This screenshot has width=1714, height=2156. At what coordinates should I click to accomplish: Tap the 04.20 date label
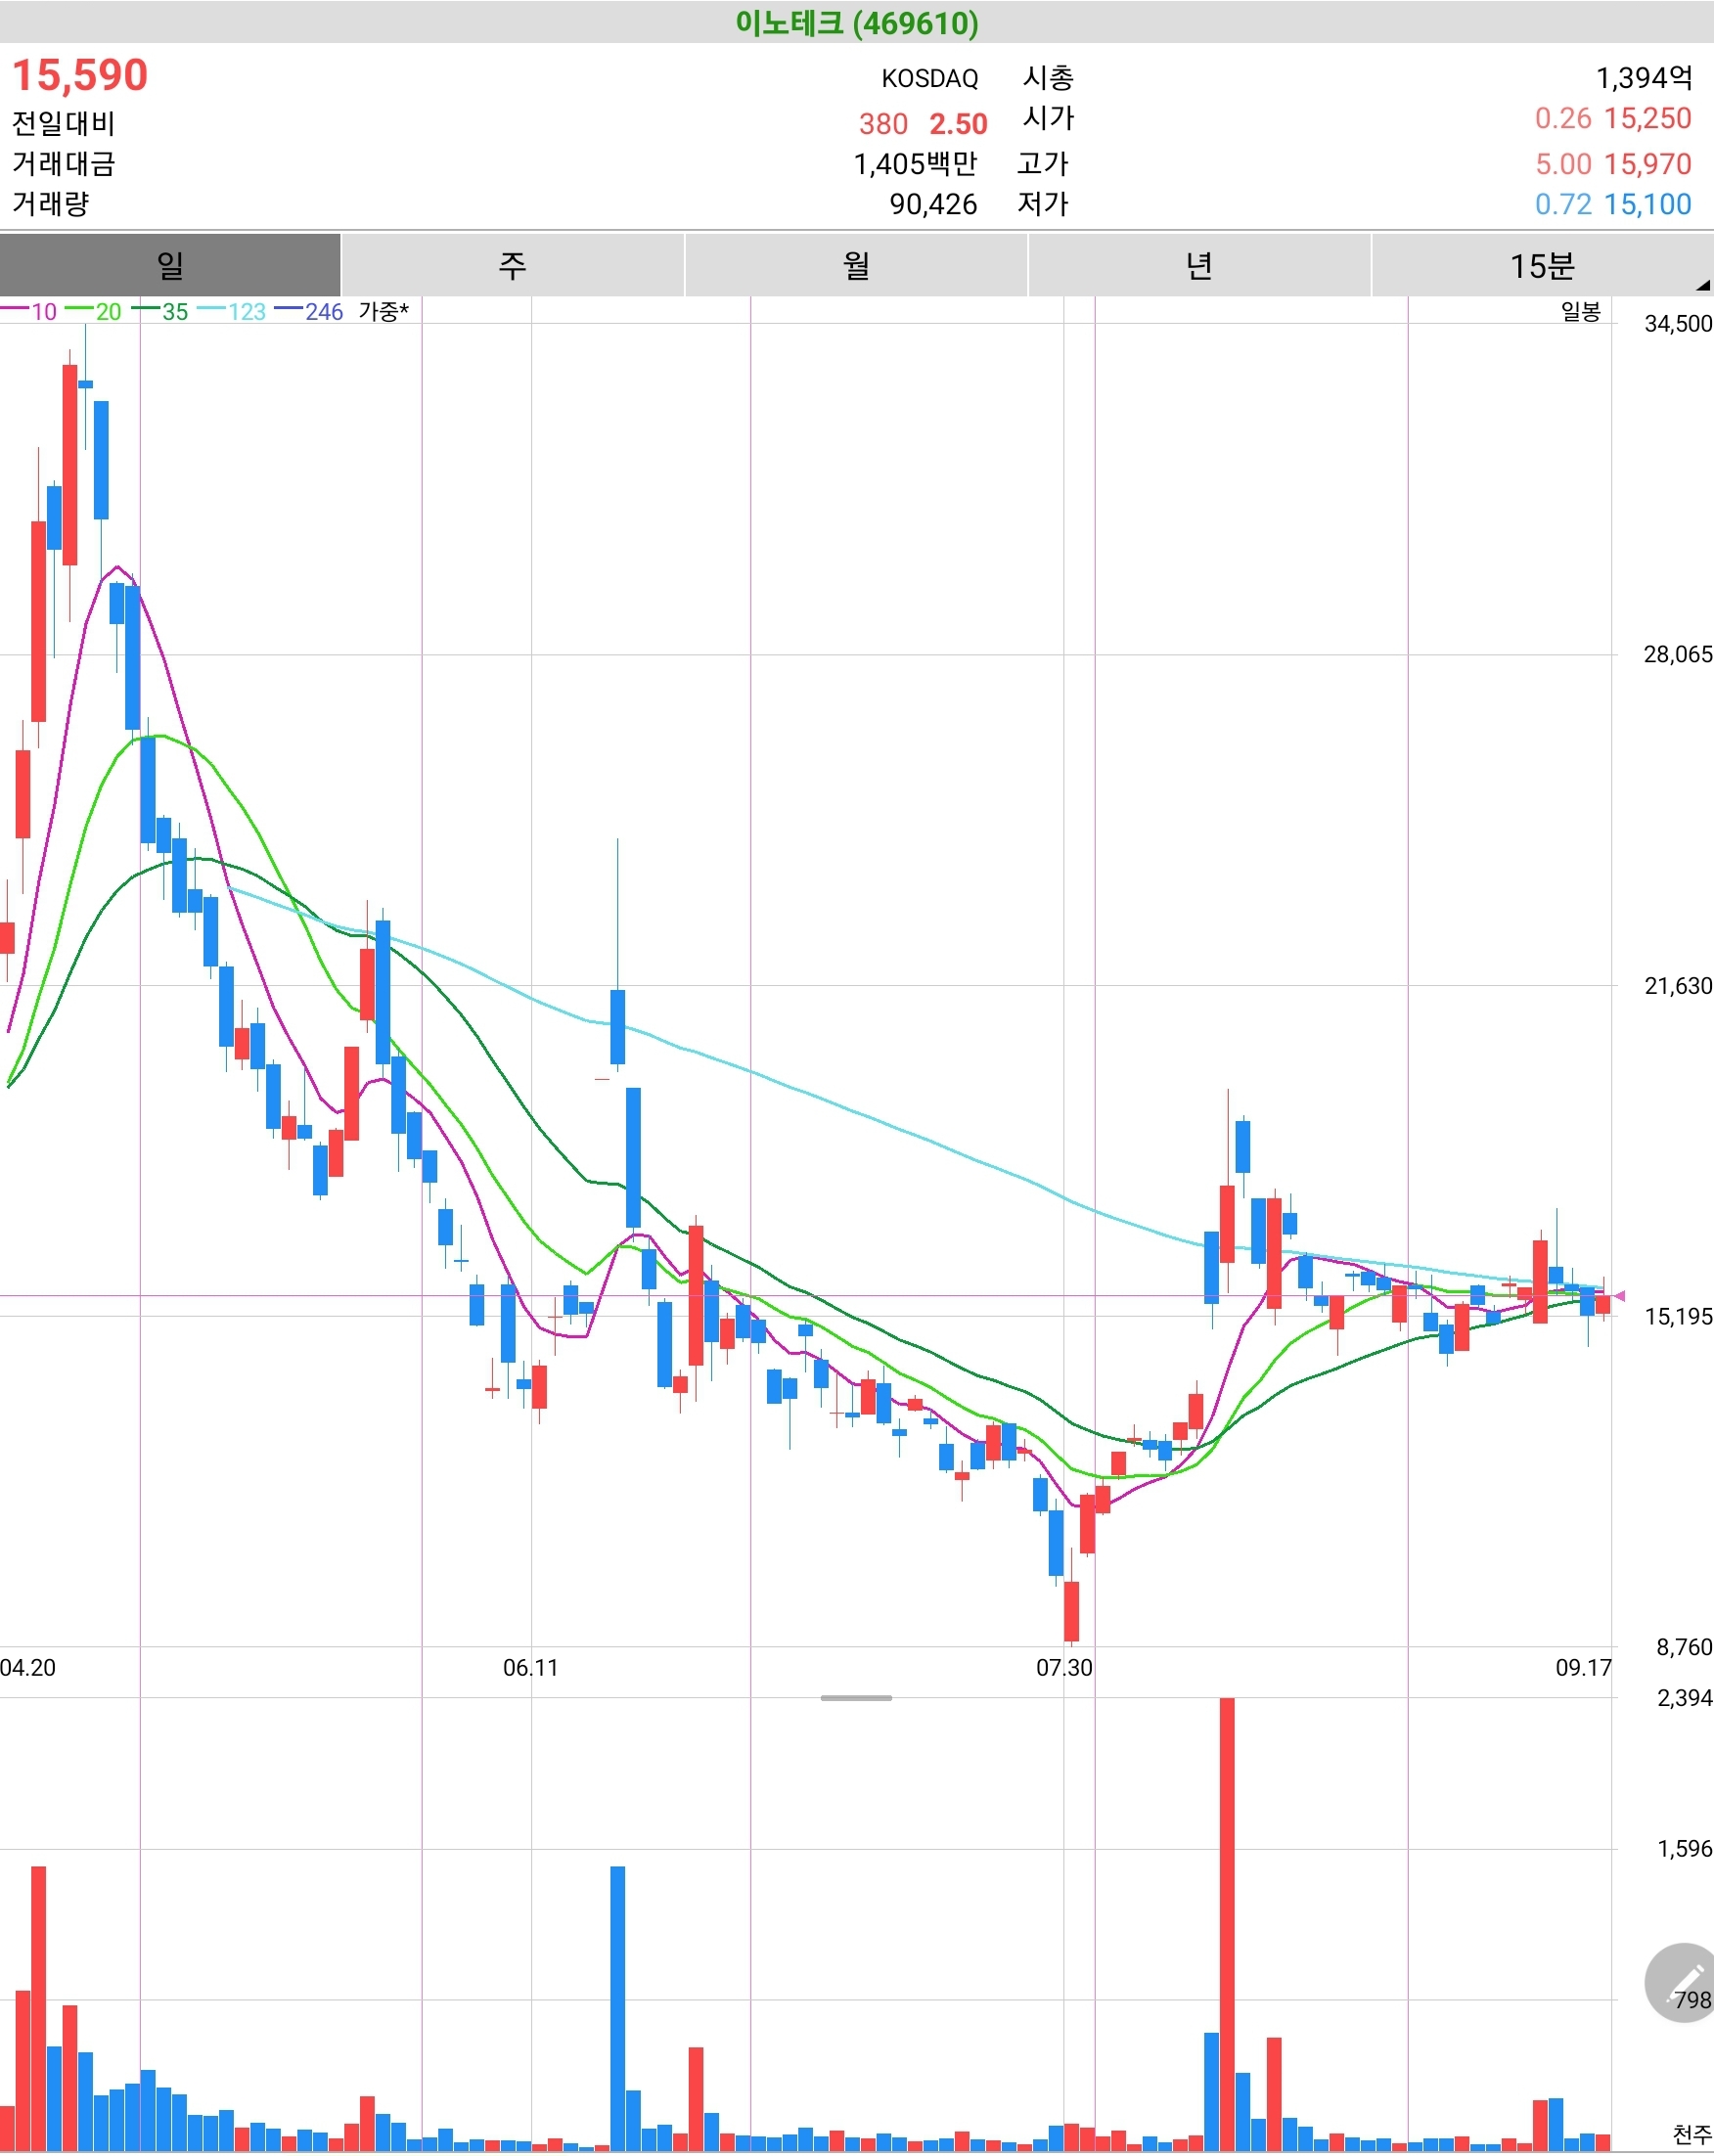28,1667
